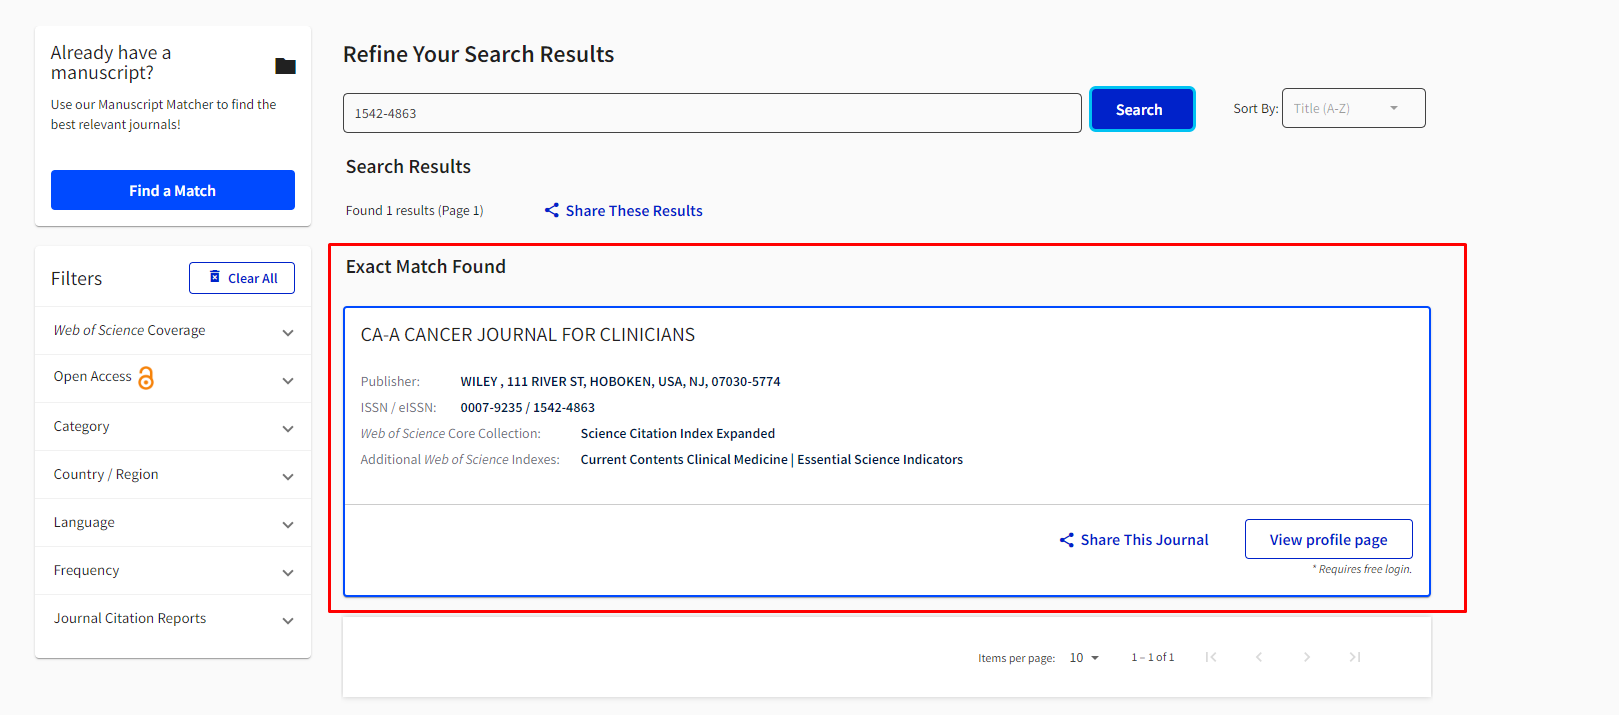Expand the Country / Region filter

pyautogui.click(x=173, y=475)
